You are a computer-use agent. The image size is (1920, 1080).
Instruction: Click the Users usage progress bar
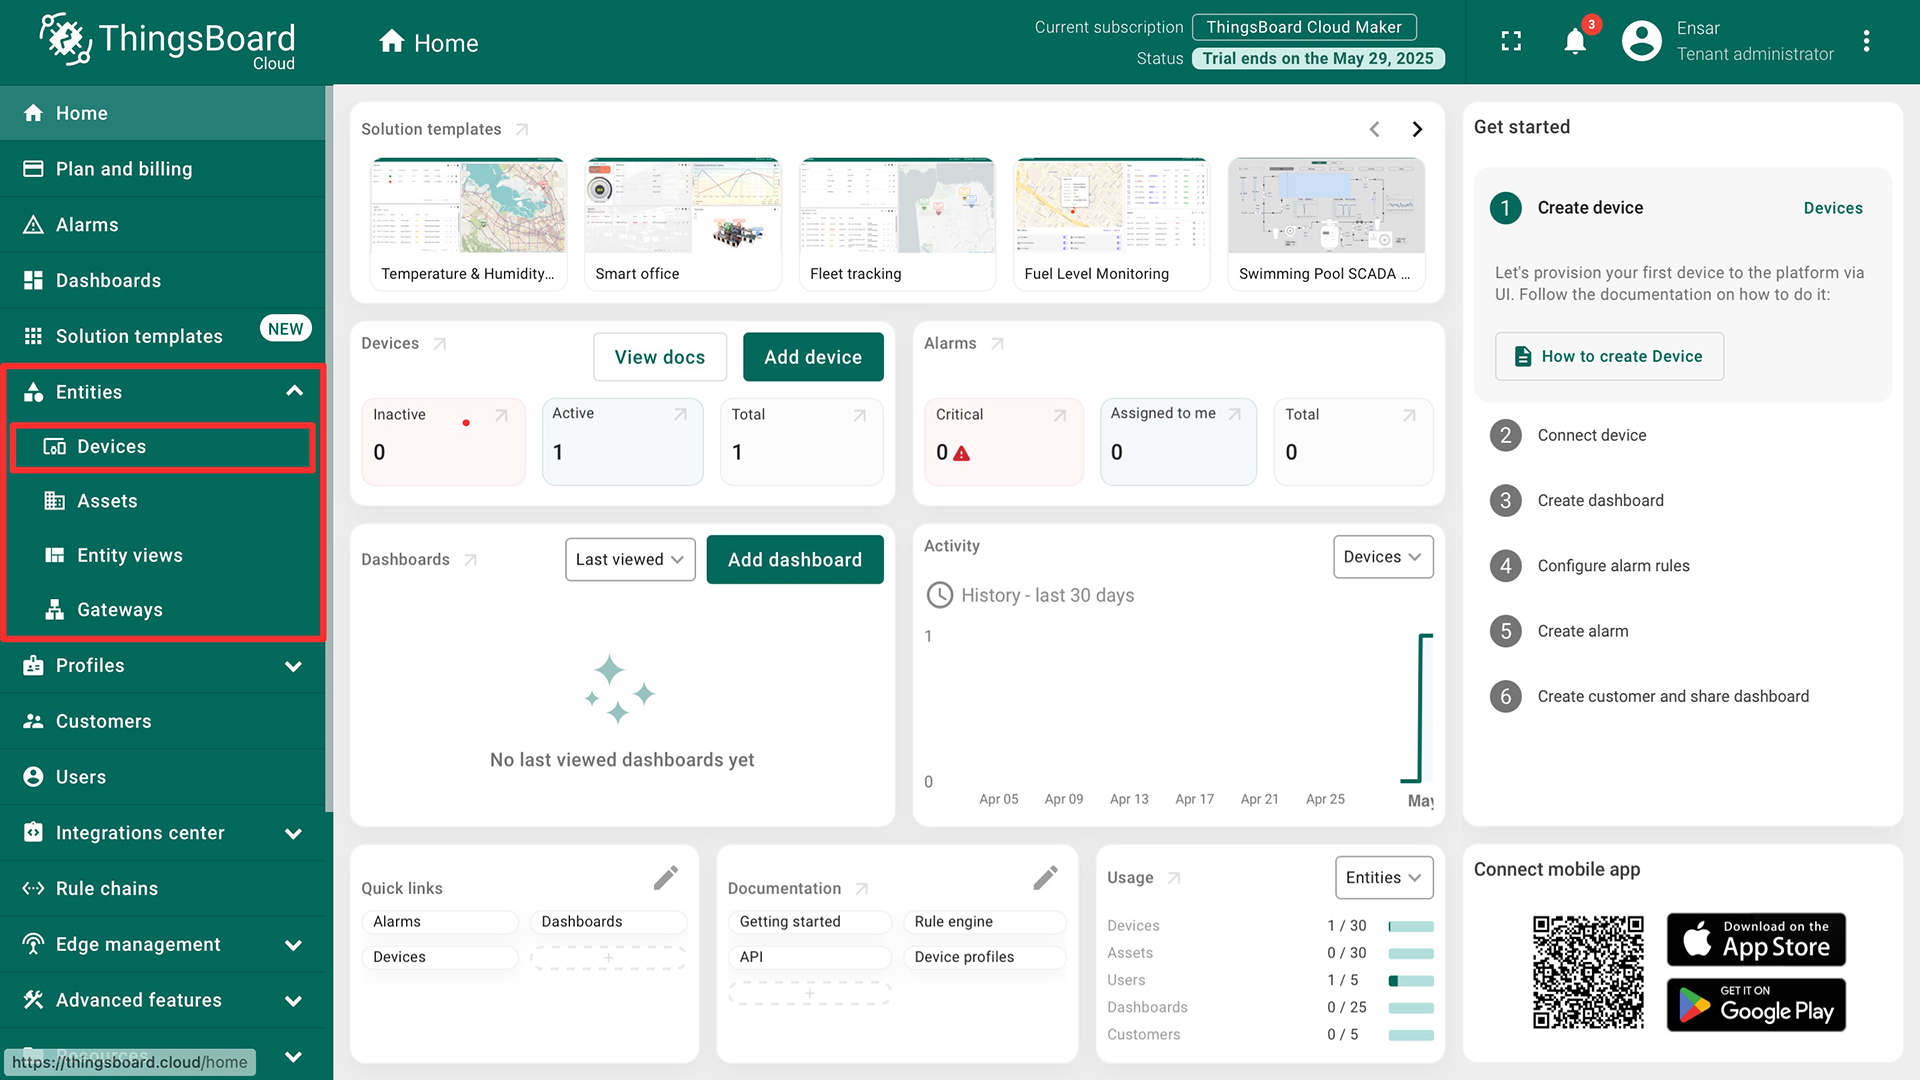point(1411,980)
